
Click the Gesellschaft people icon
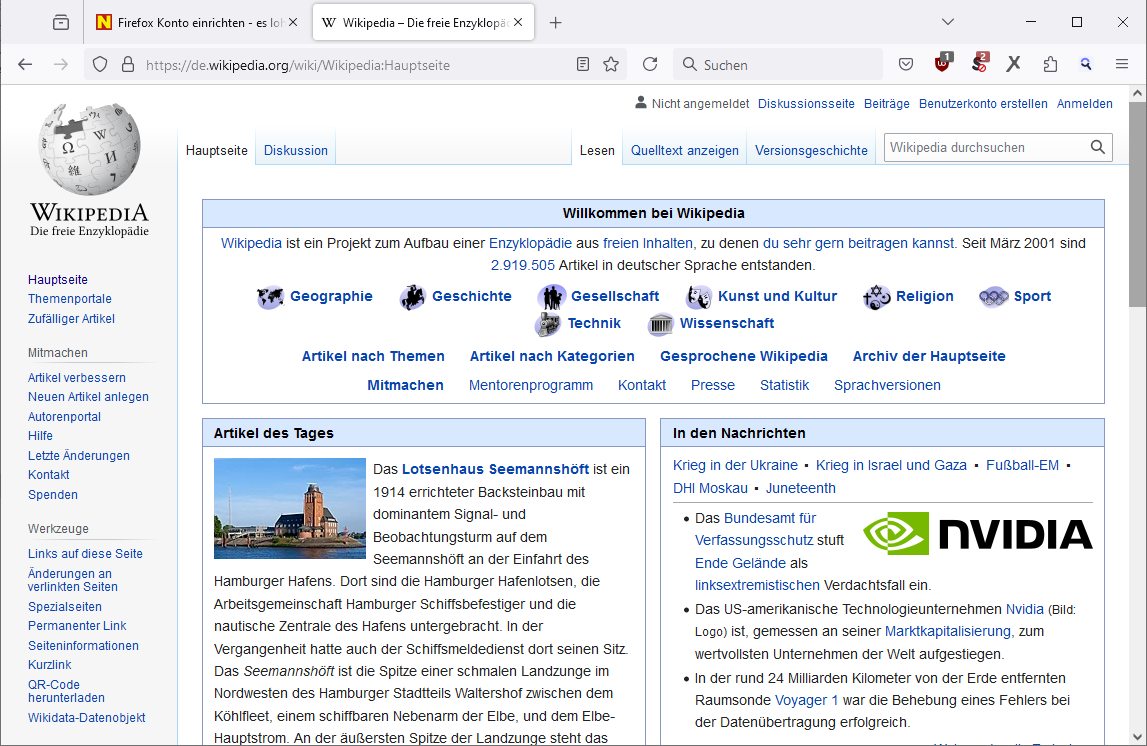(x=552, y=297)
